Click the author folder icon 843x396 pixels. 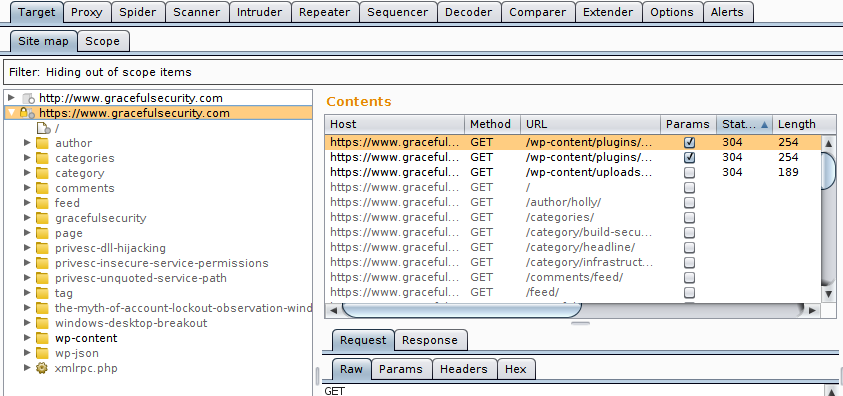(x=42, y=143)
